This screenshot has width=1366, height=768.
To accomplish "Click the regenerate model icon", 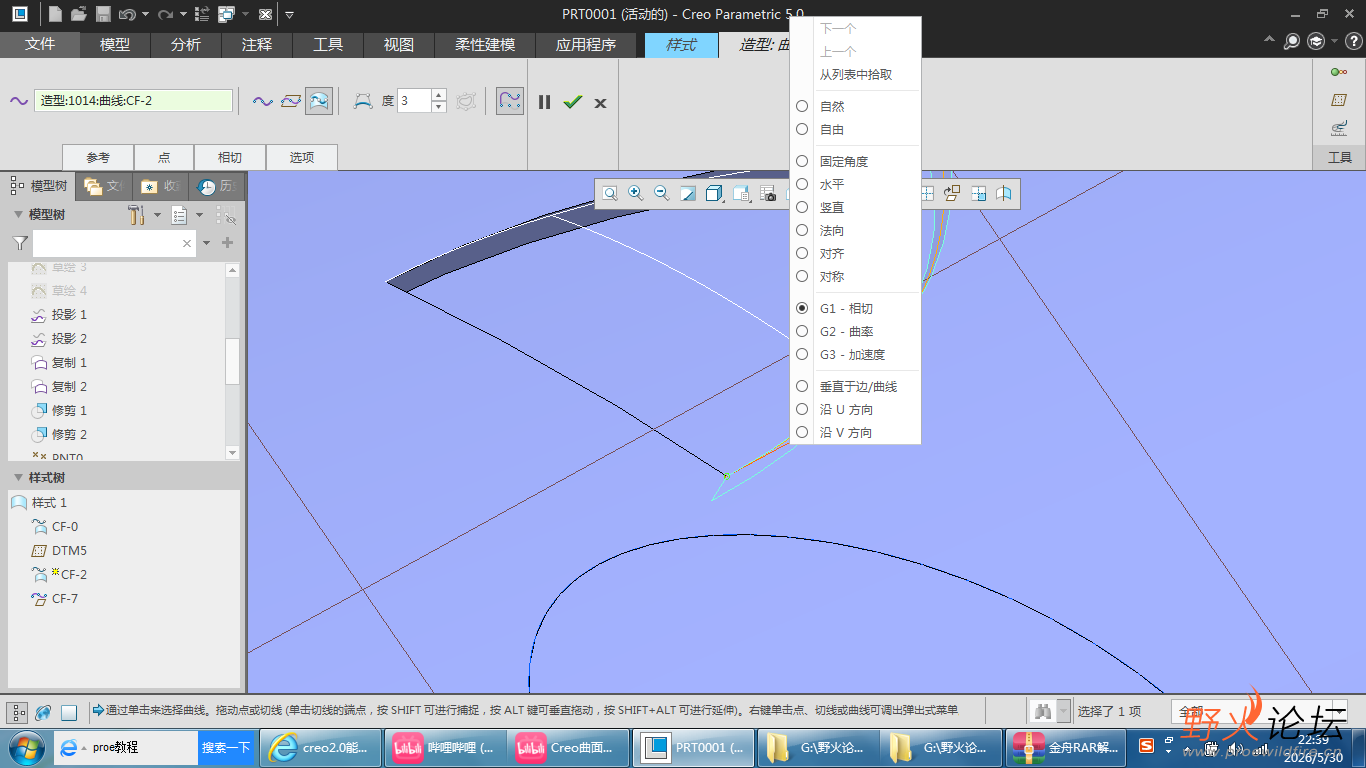I will [x=202, y=14].
